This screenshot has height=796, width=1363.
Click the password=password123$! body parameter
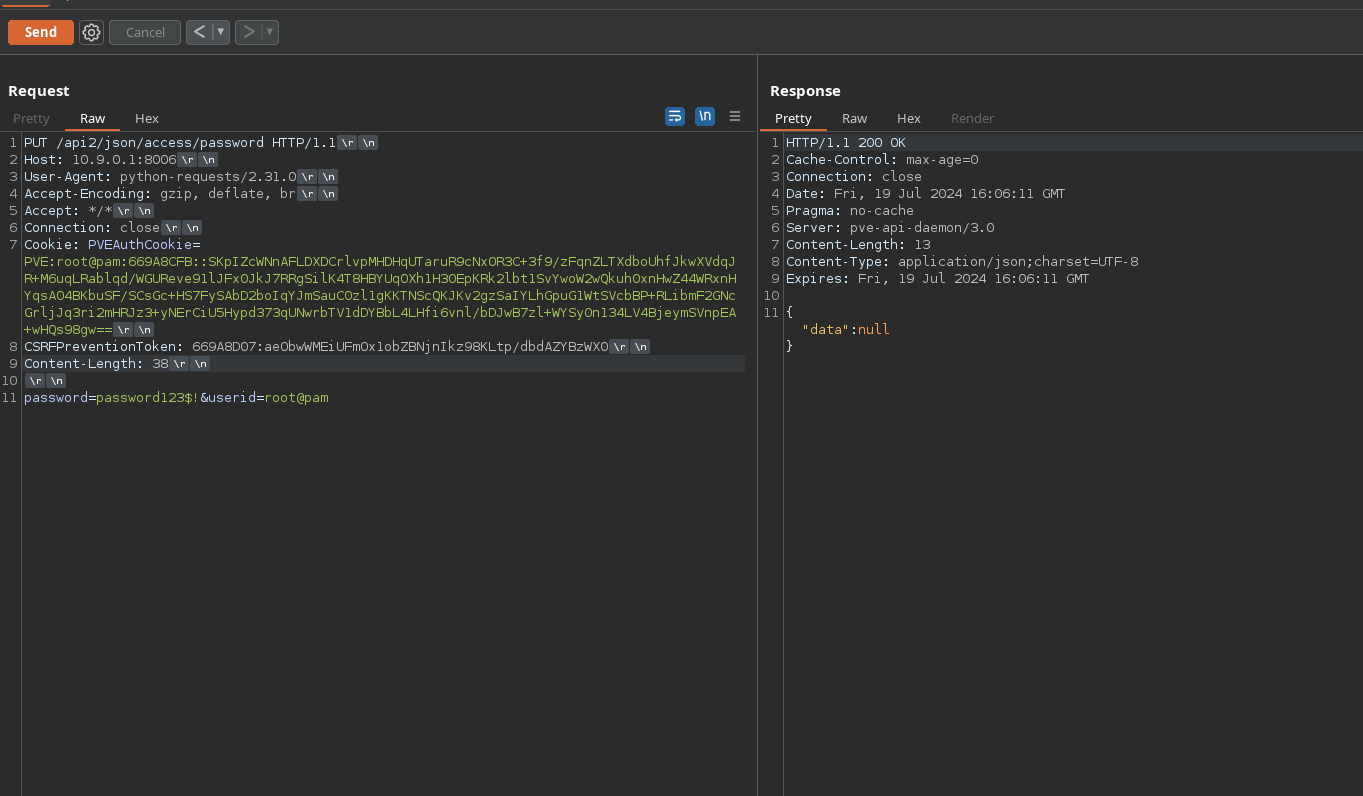(x=111, y=398)
